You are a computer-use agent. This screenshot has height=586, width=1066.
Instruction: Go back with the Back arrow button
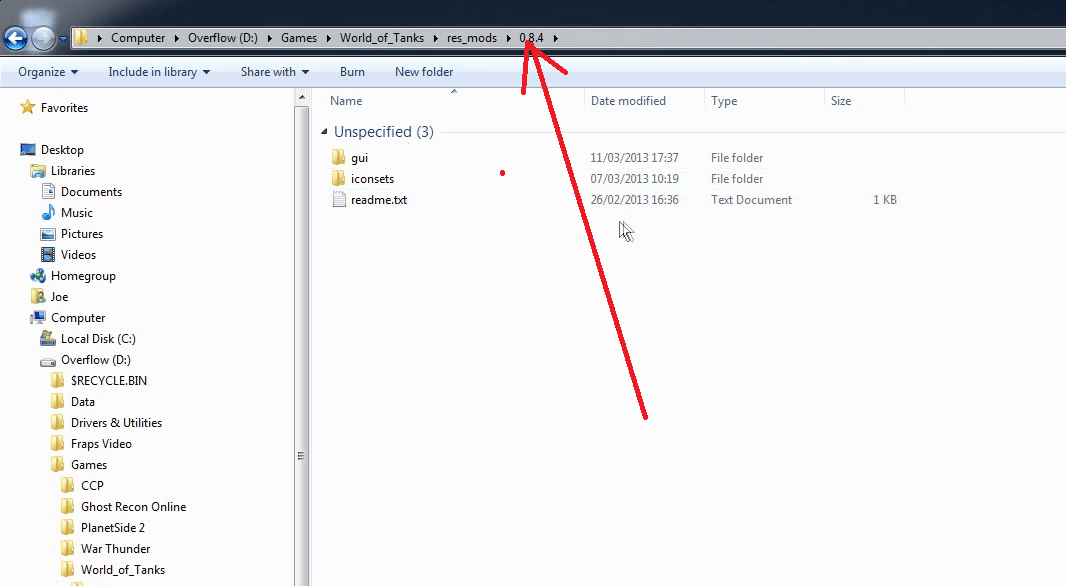coord(15,38)
